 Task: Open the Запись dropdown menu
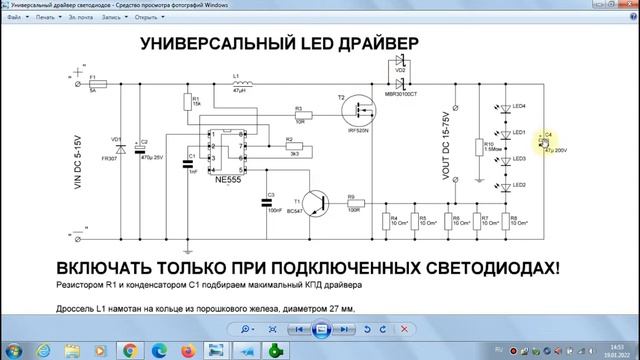(115, 17)
